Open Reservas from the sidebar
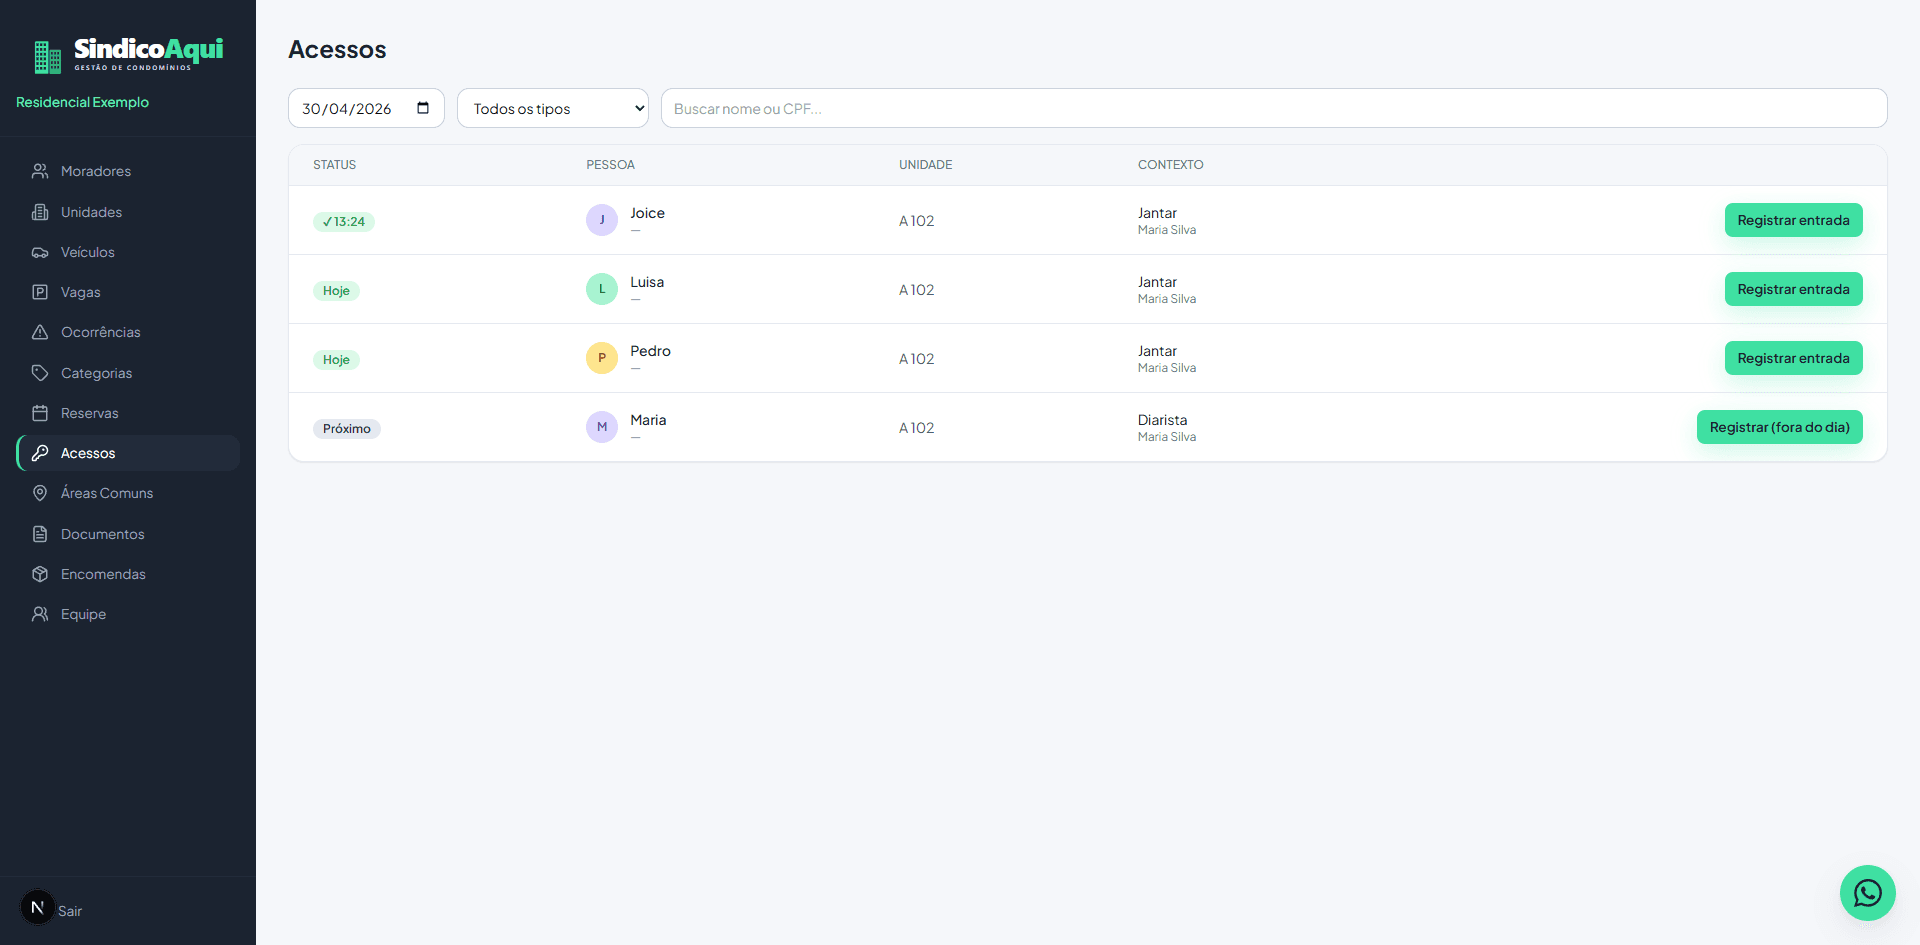Image resolution: width=1920 pixels, height=945 pixels. click(x=128, y=413)
